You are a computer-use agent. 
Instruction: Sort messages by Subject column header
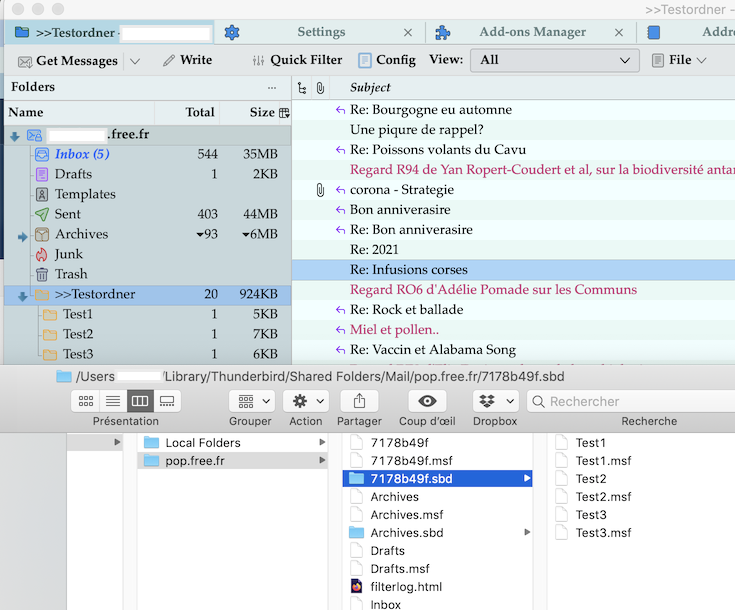click(370, 88)
